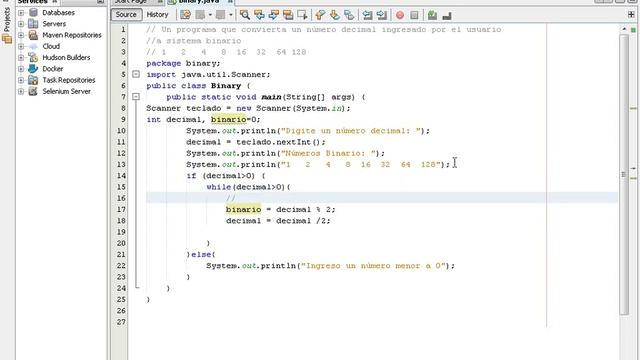Select Maven Repositories in Services tree
Image resolution: width=640 pixels, height=360 pixels.
[72, 35]
